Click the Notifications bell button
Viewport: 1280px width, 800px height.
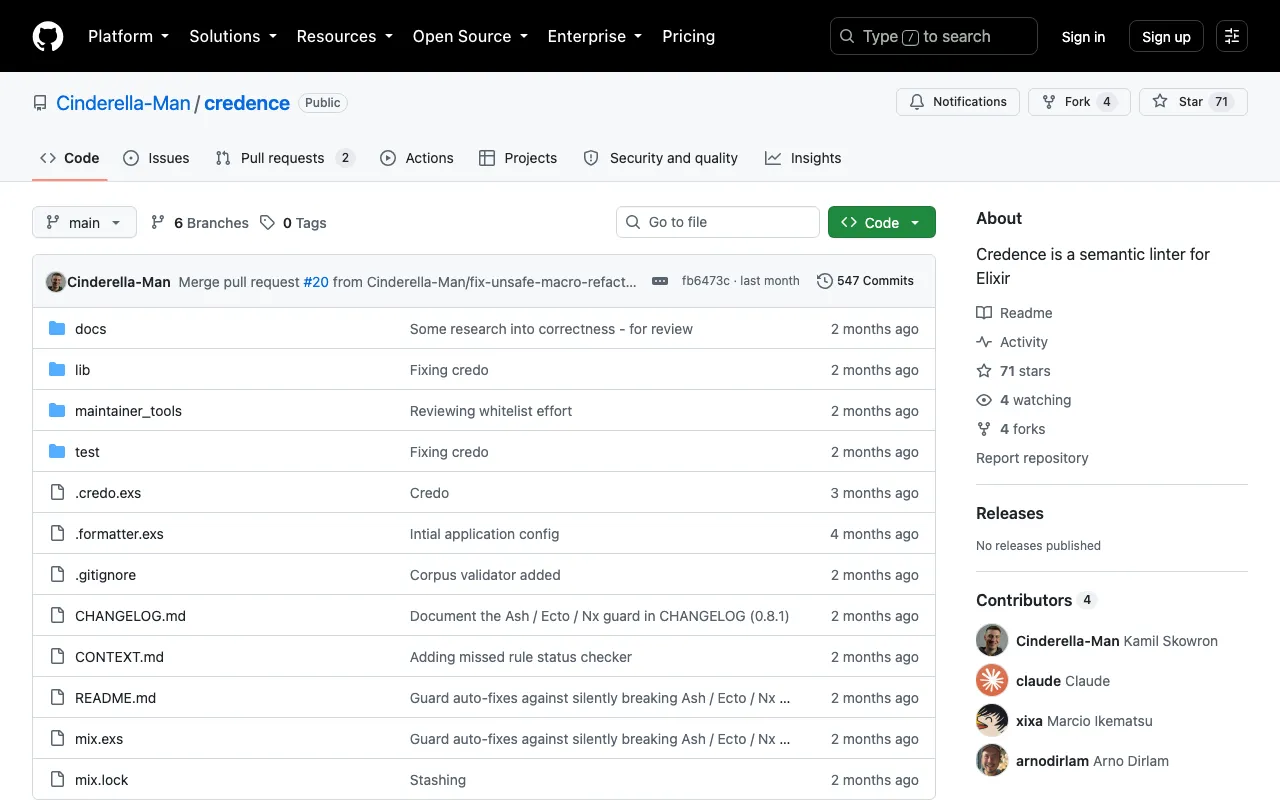pyautogui.click(x=958, y=102)
